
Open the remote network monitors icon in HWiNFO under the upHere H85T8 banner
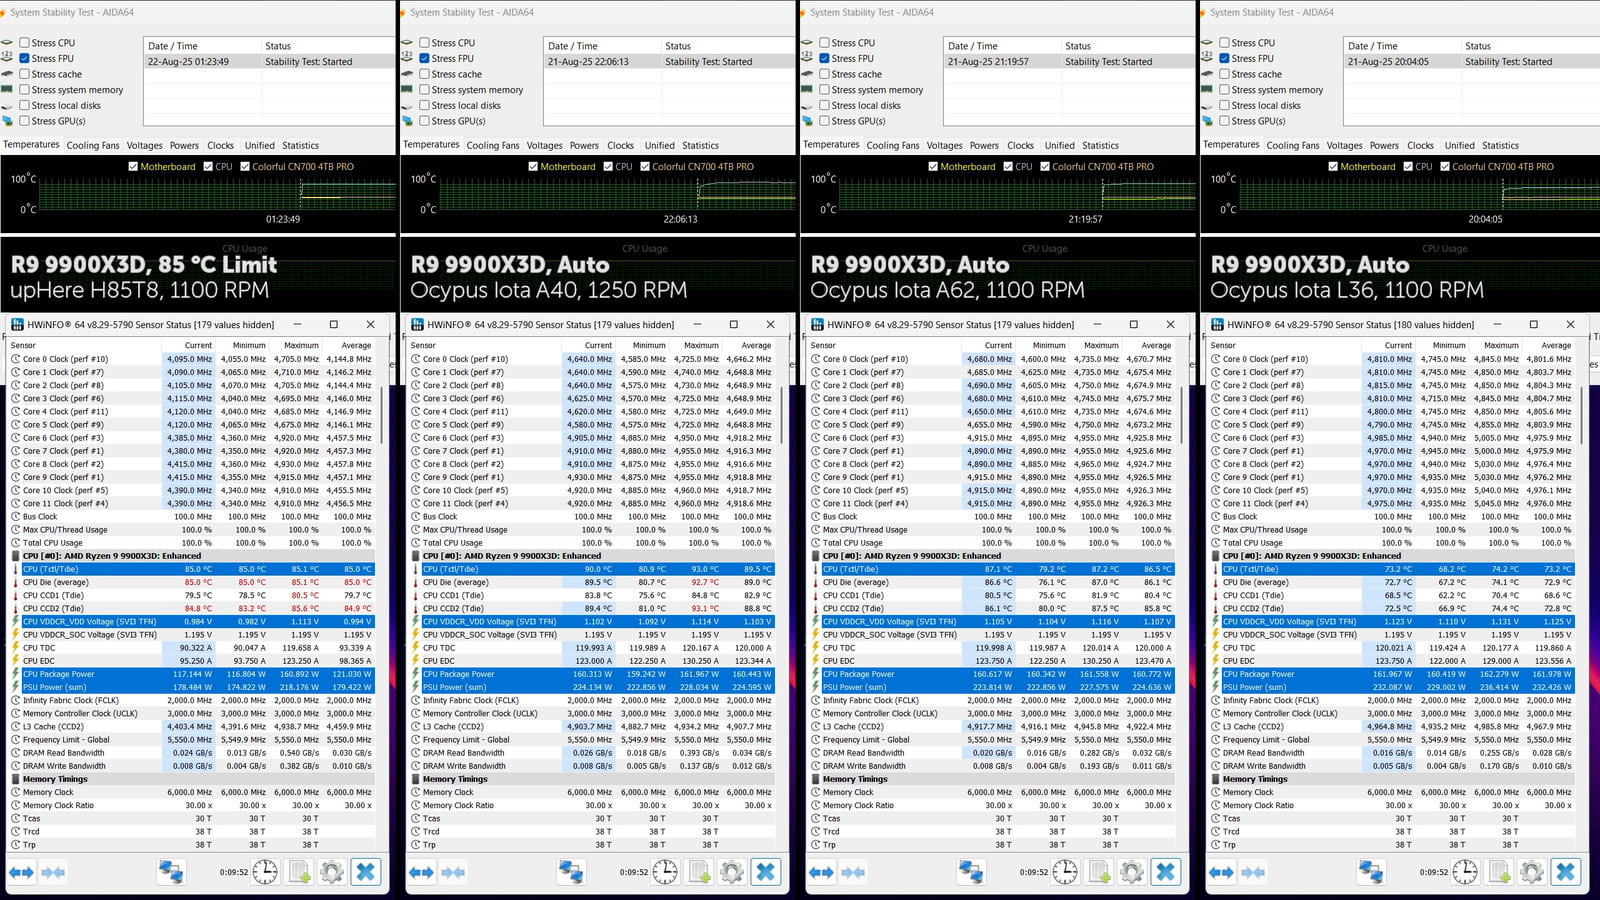[171, 872]
